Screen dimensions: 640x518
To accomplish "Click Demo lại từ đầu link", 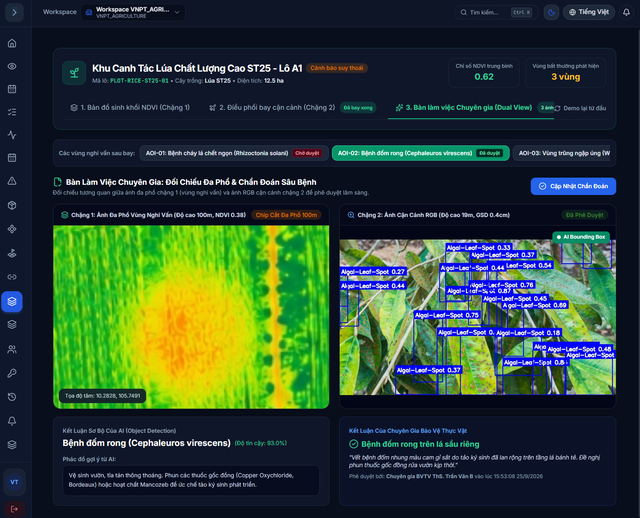I will 580,108.
